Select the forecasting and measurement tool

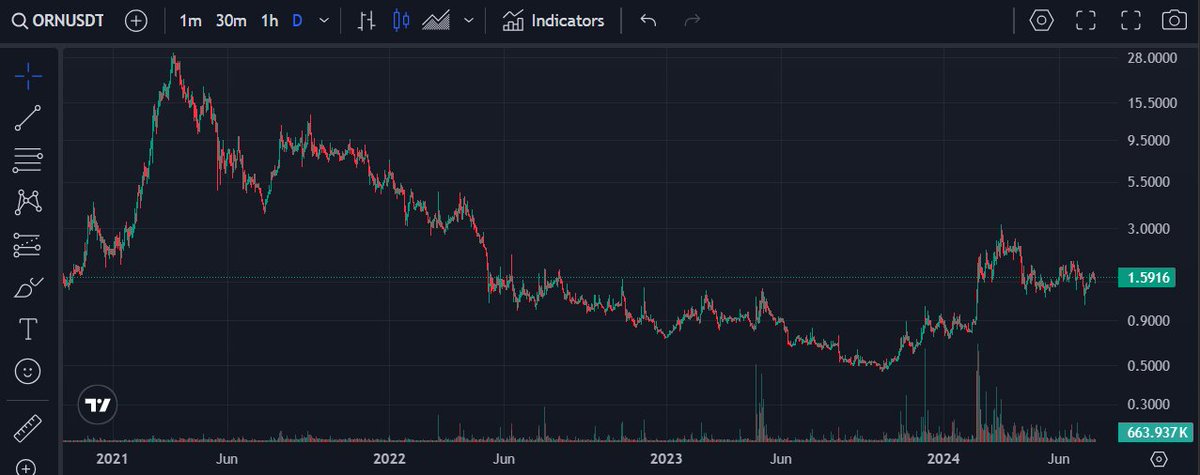(28, 244)
